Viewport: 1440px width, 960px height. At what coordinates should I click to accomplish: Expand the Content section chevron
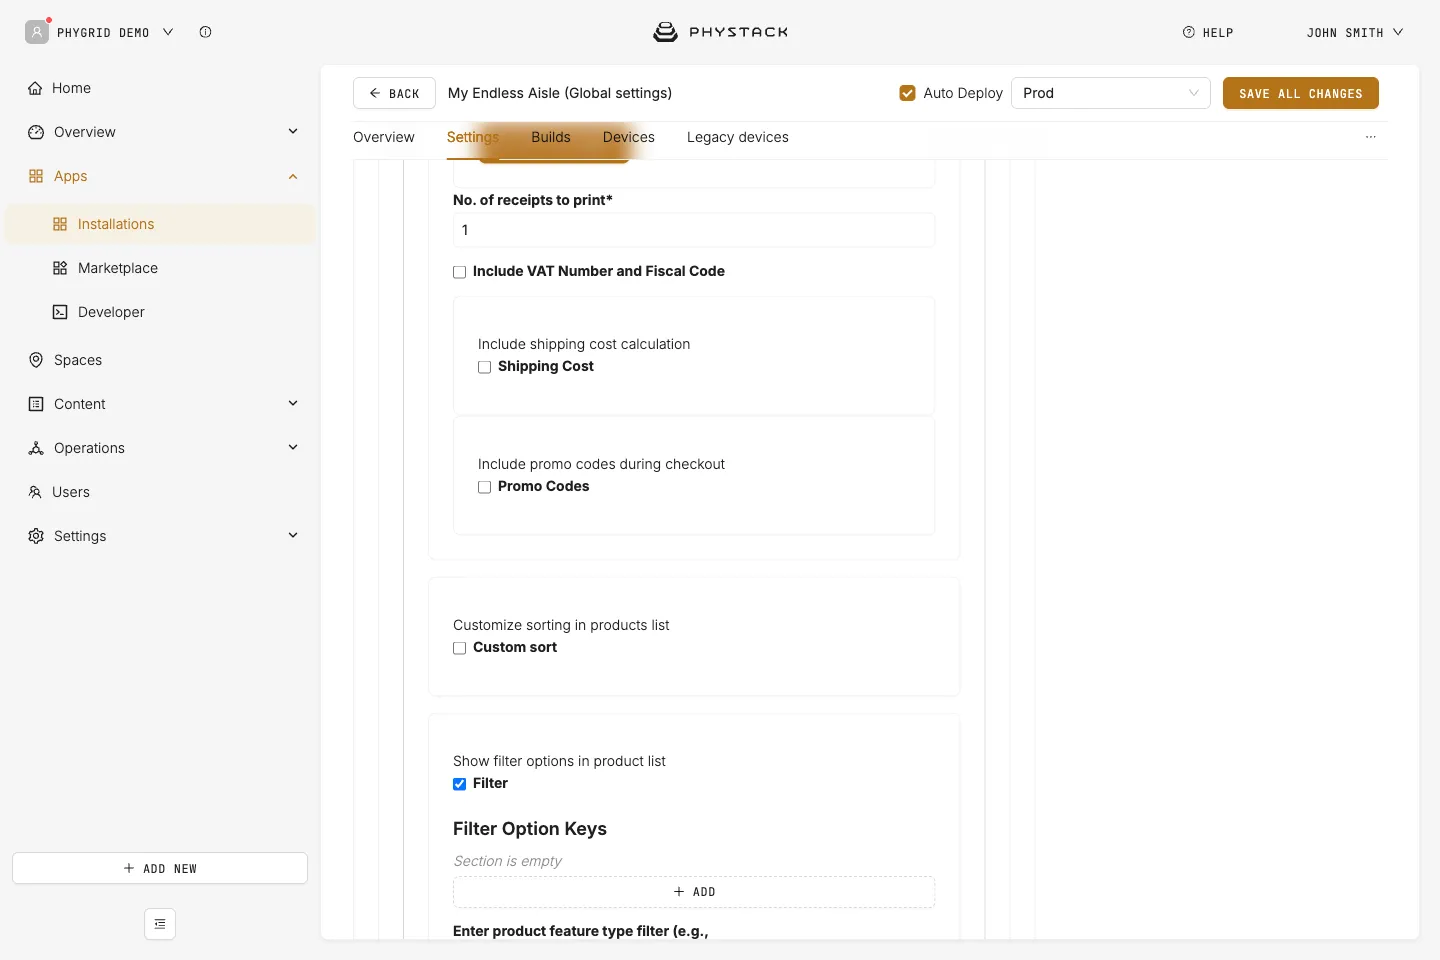click(293, 403)
